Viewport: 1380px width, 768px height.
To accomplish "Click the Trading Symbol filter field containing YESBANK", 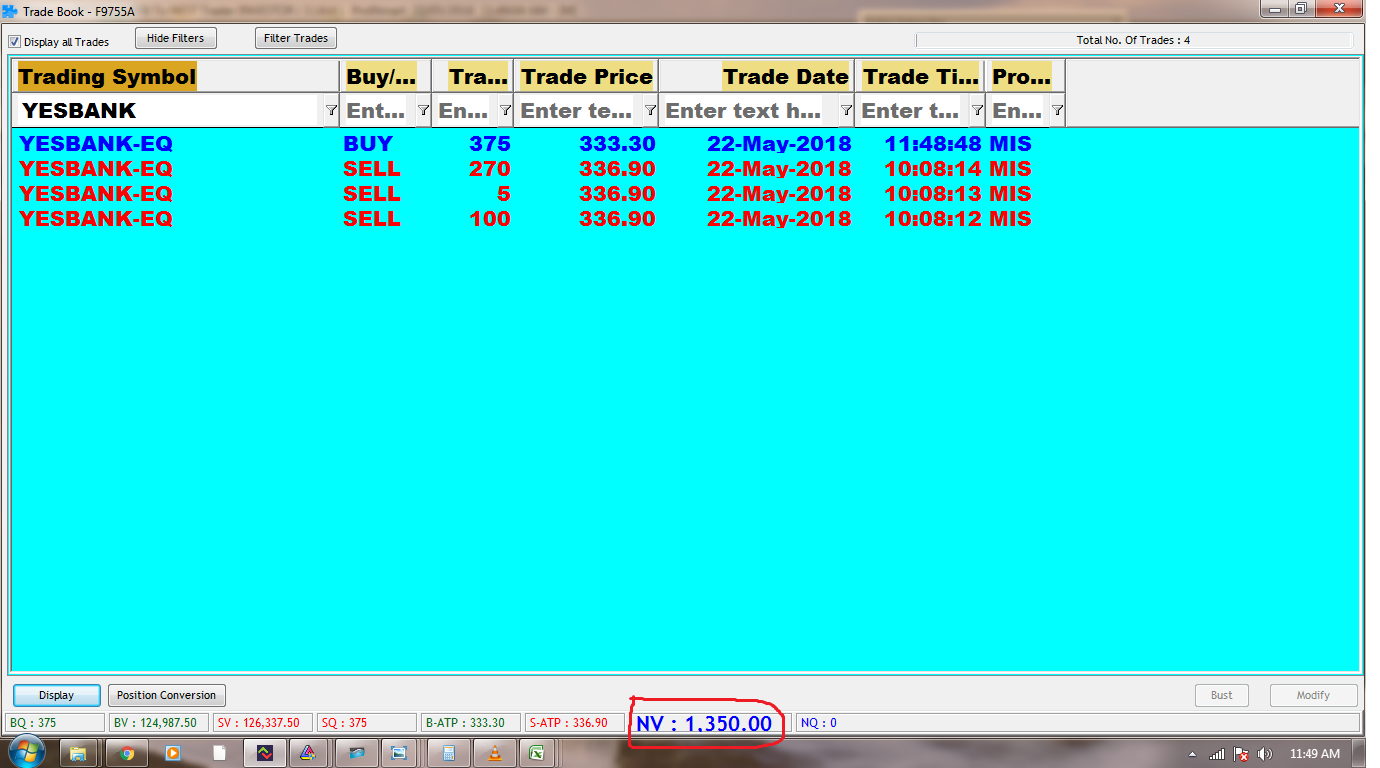I will 170,110.
